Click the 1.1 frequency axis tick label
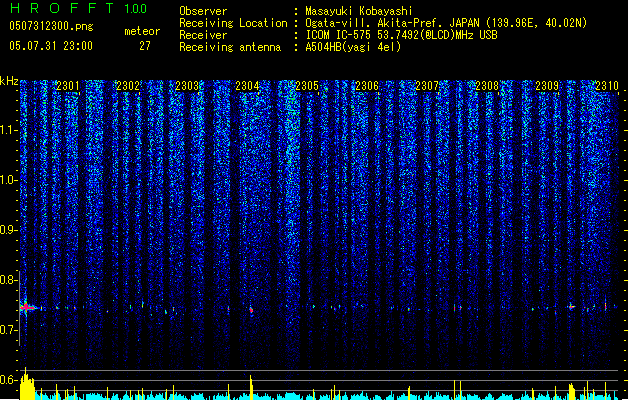The height and width of the screenshot is (400, 629). point(8,130)
